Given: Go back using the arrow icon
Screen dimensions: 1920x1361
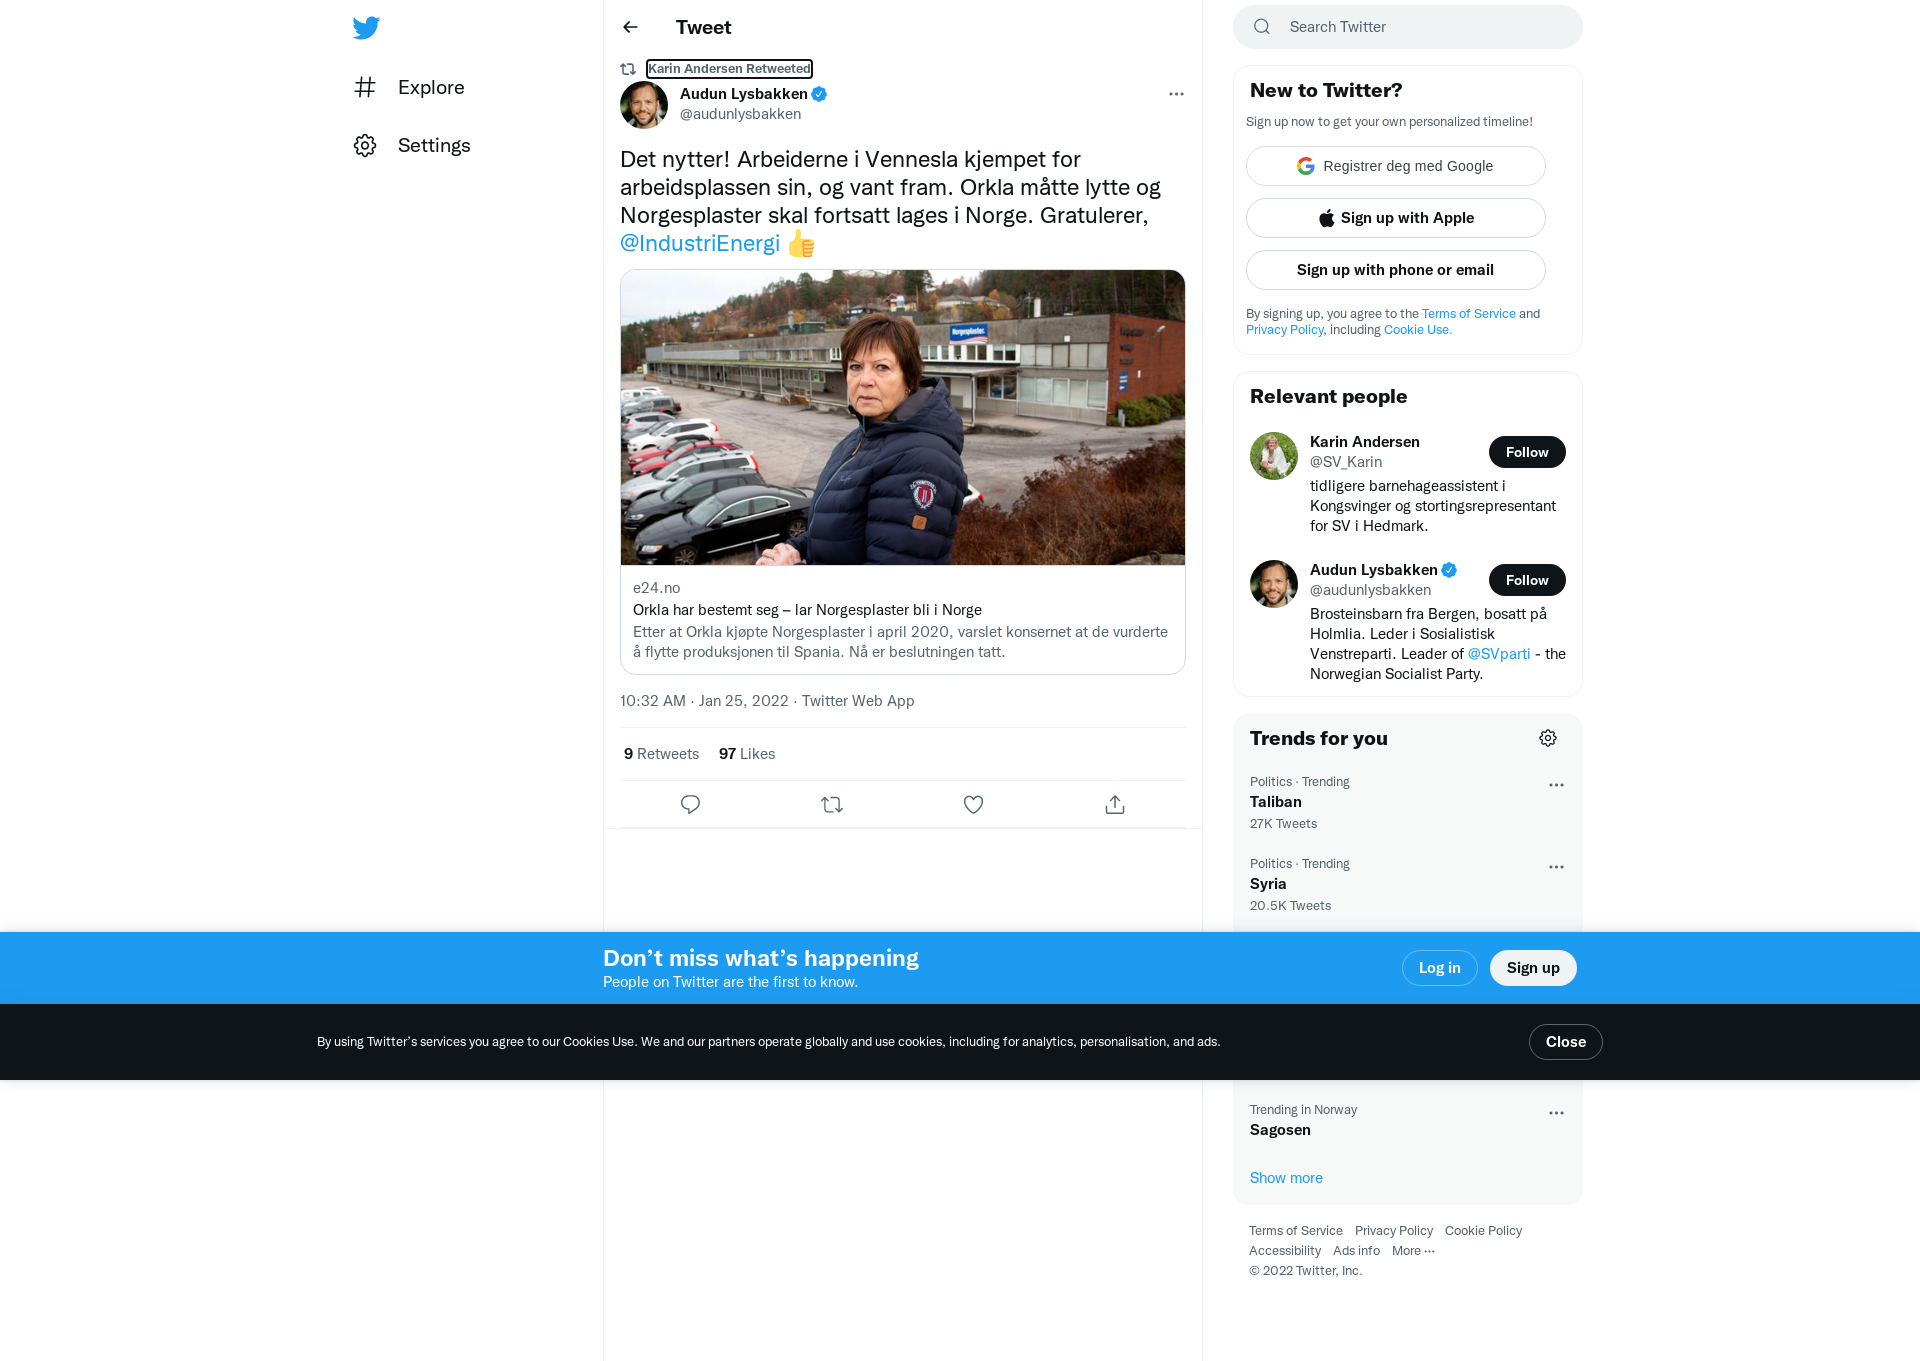Looking at the screenshot, I should click(630, 27).
